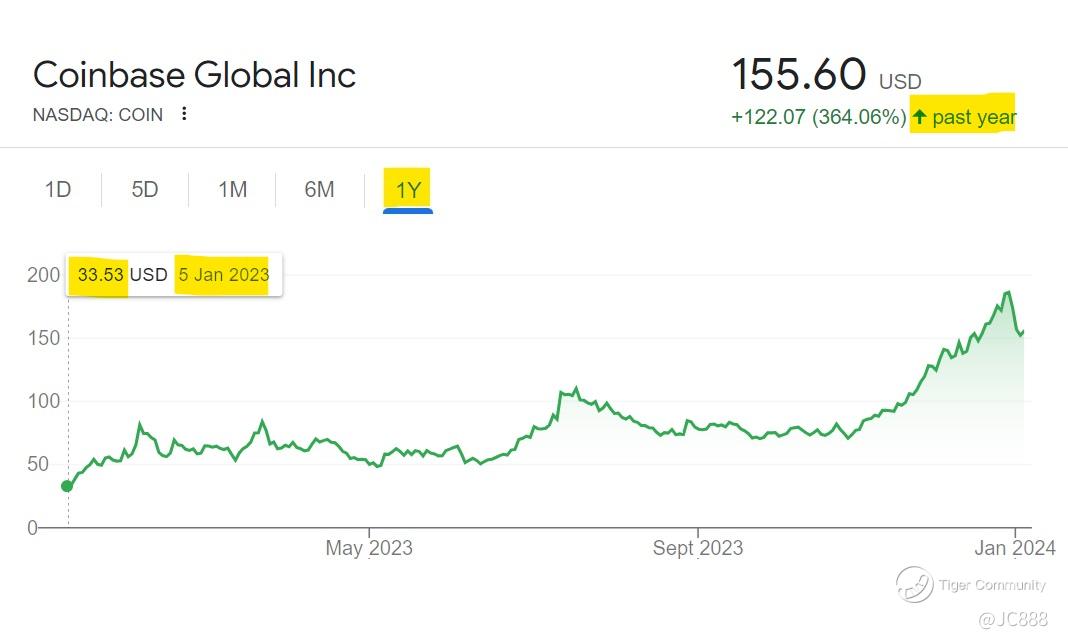The width and height of the screenshot is (1068, 644).
Task: Choose the 6M time range tab
Action: pos(319,189)
